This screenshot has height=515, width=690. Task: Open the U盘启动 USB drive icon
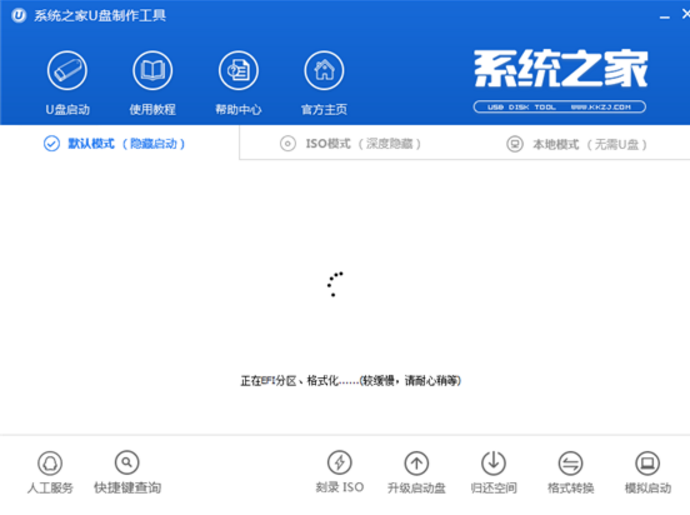(x=67, y=70)
